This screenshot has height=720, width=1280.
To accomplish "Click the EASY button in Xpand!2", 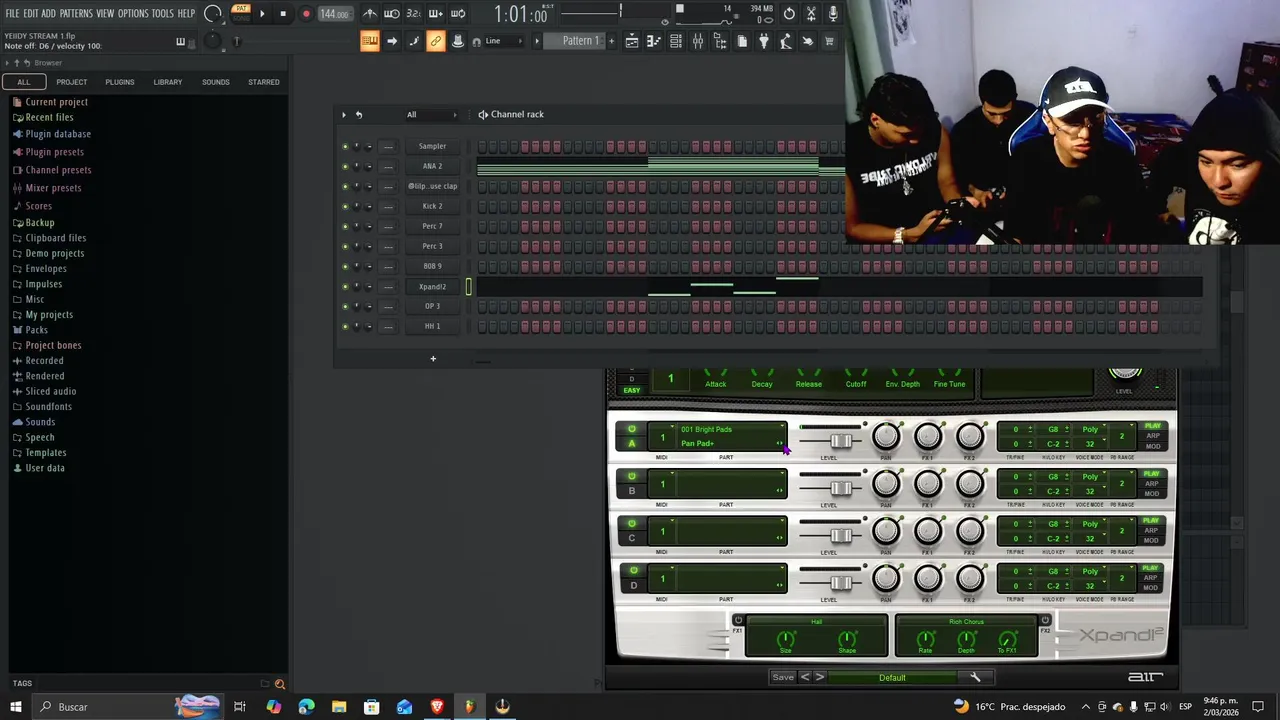I will [632, 390].
